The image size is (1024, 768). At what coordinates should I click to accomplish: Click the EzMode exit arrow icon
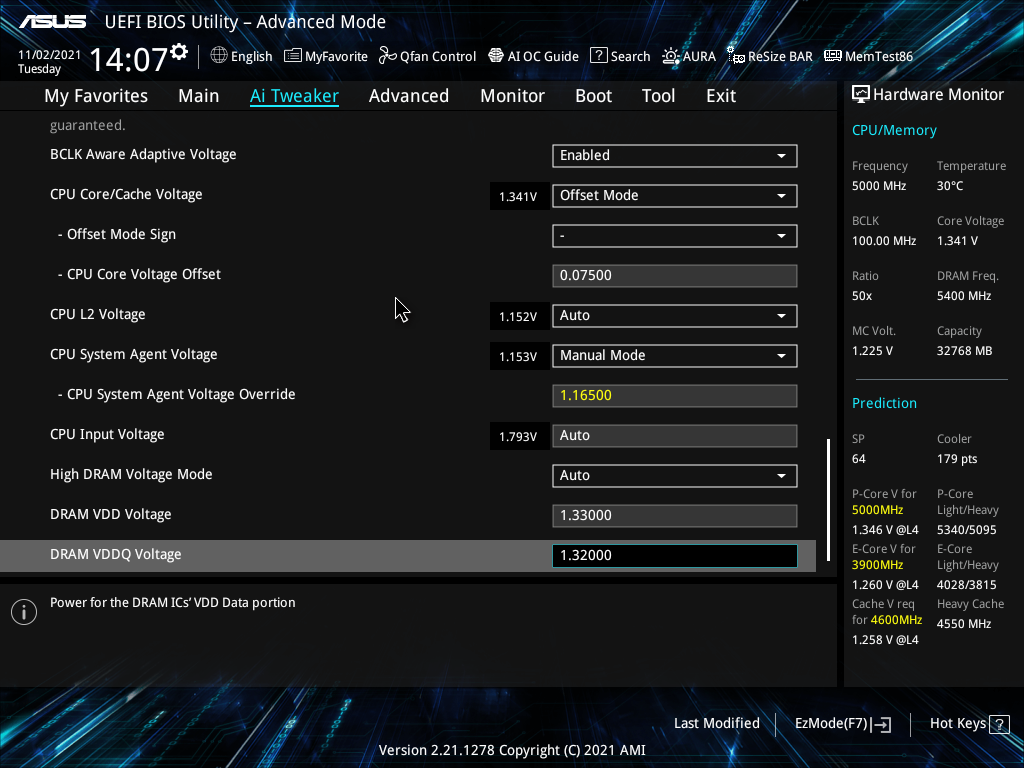pos(881,724)
